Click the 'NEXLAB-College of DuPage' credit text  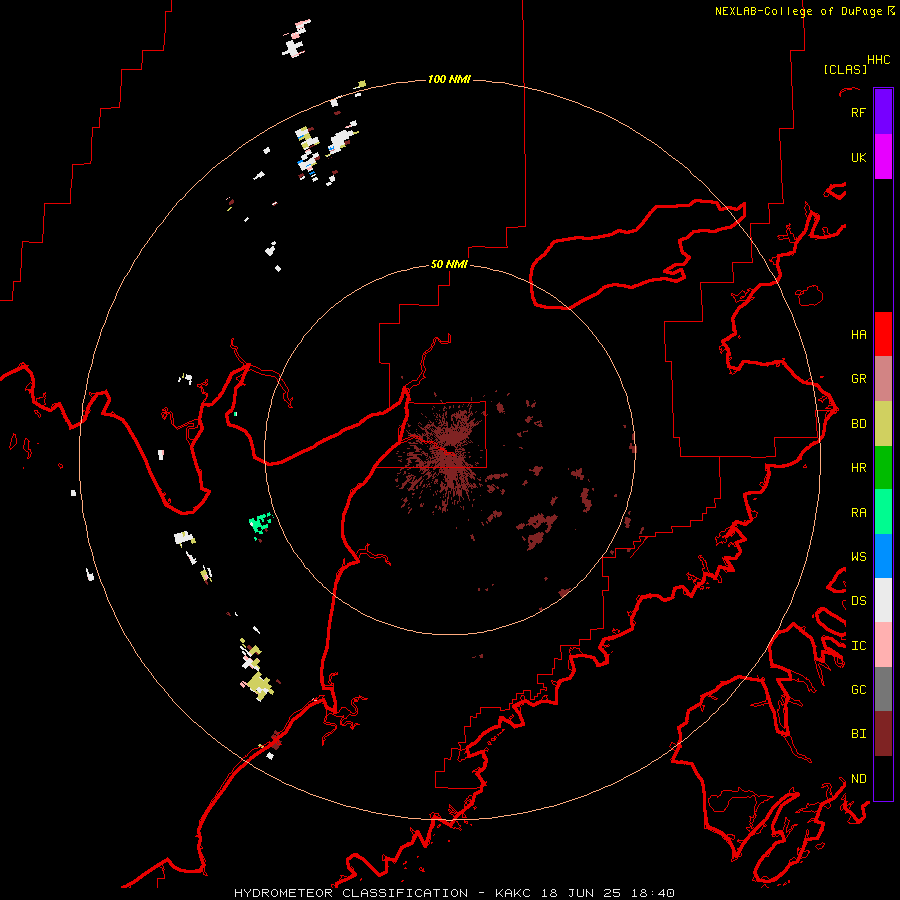click(798, 11)
